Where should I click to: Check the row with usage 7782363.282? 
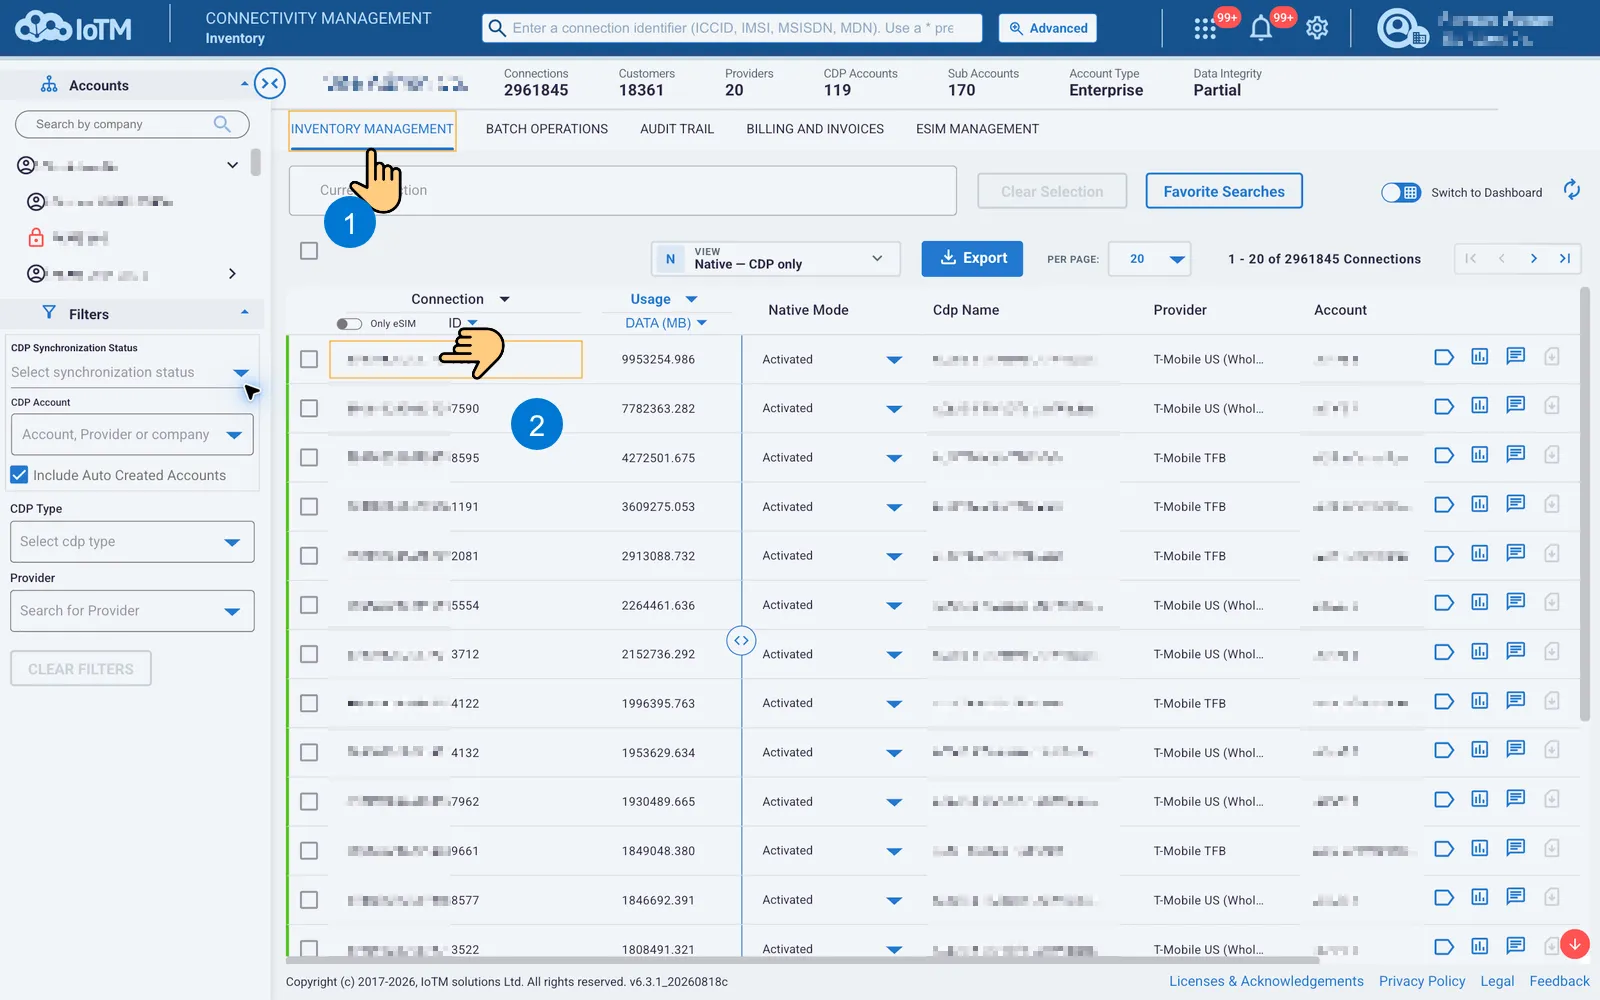309,408
